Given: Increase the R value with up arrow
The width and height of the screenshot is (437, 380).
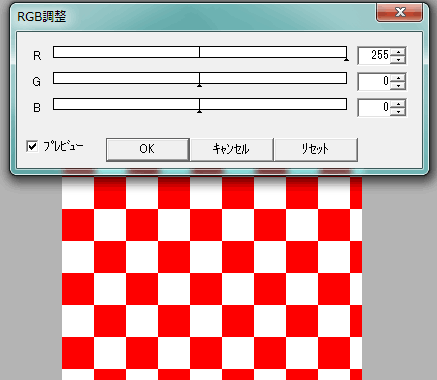Looking at the screenshot, I should [x=398, y=52].
